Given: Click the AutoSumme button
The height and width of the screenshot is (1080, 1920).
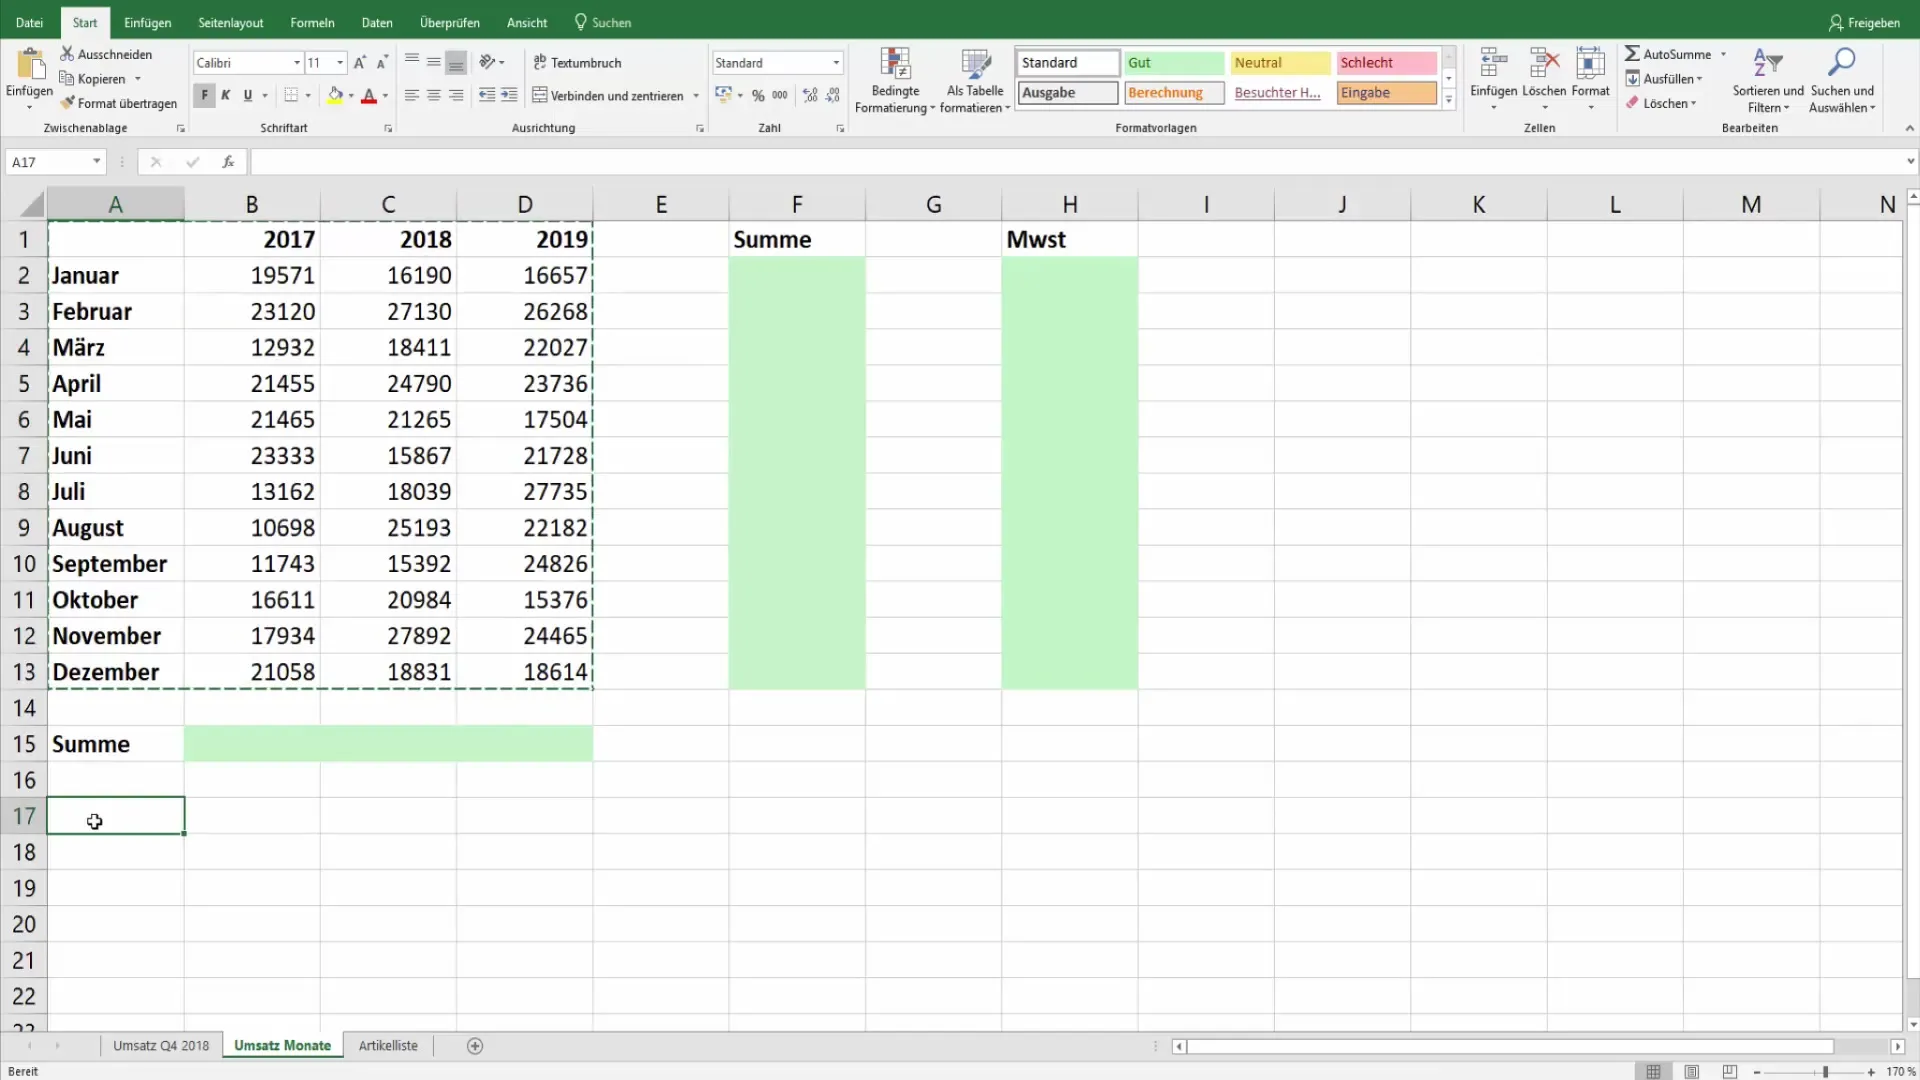Looking at the screenshot, I should coord(1667,54).
